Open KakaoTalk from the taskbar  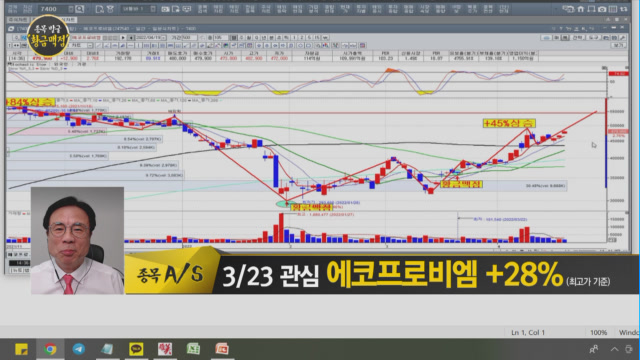pos(136,349)
